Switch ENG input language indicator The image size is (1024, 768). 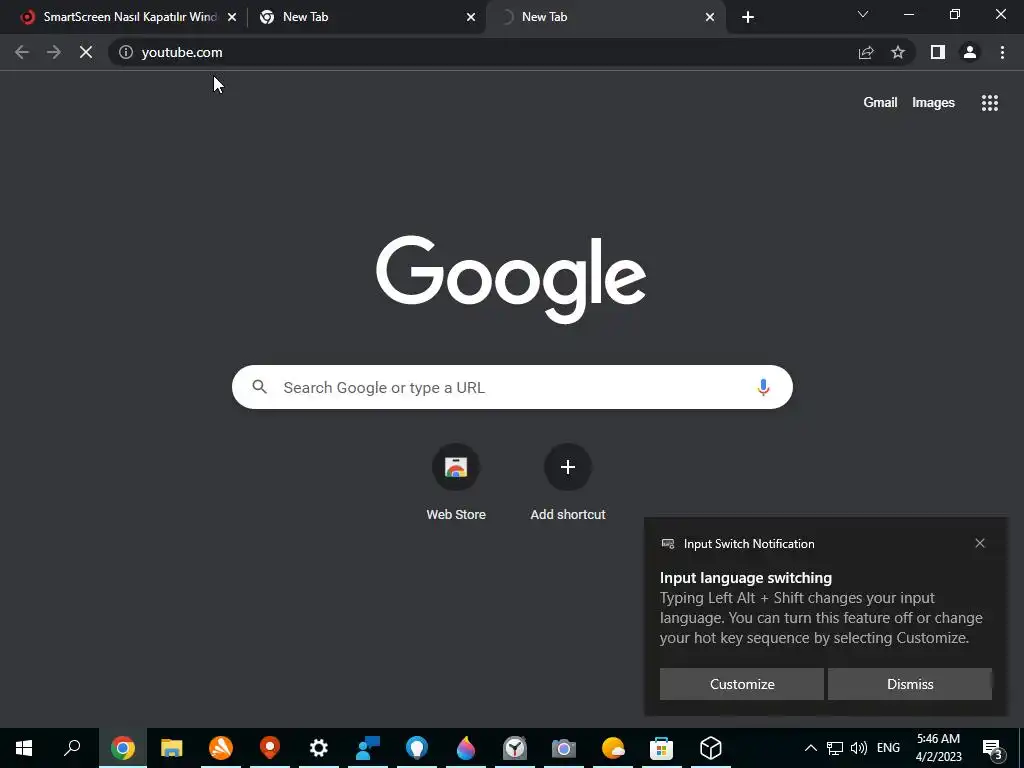click(888, 748)
